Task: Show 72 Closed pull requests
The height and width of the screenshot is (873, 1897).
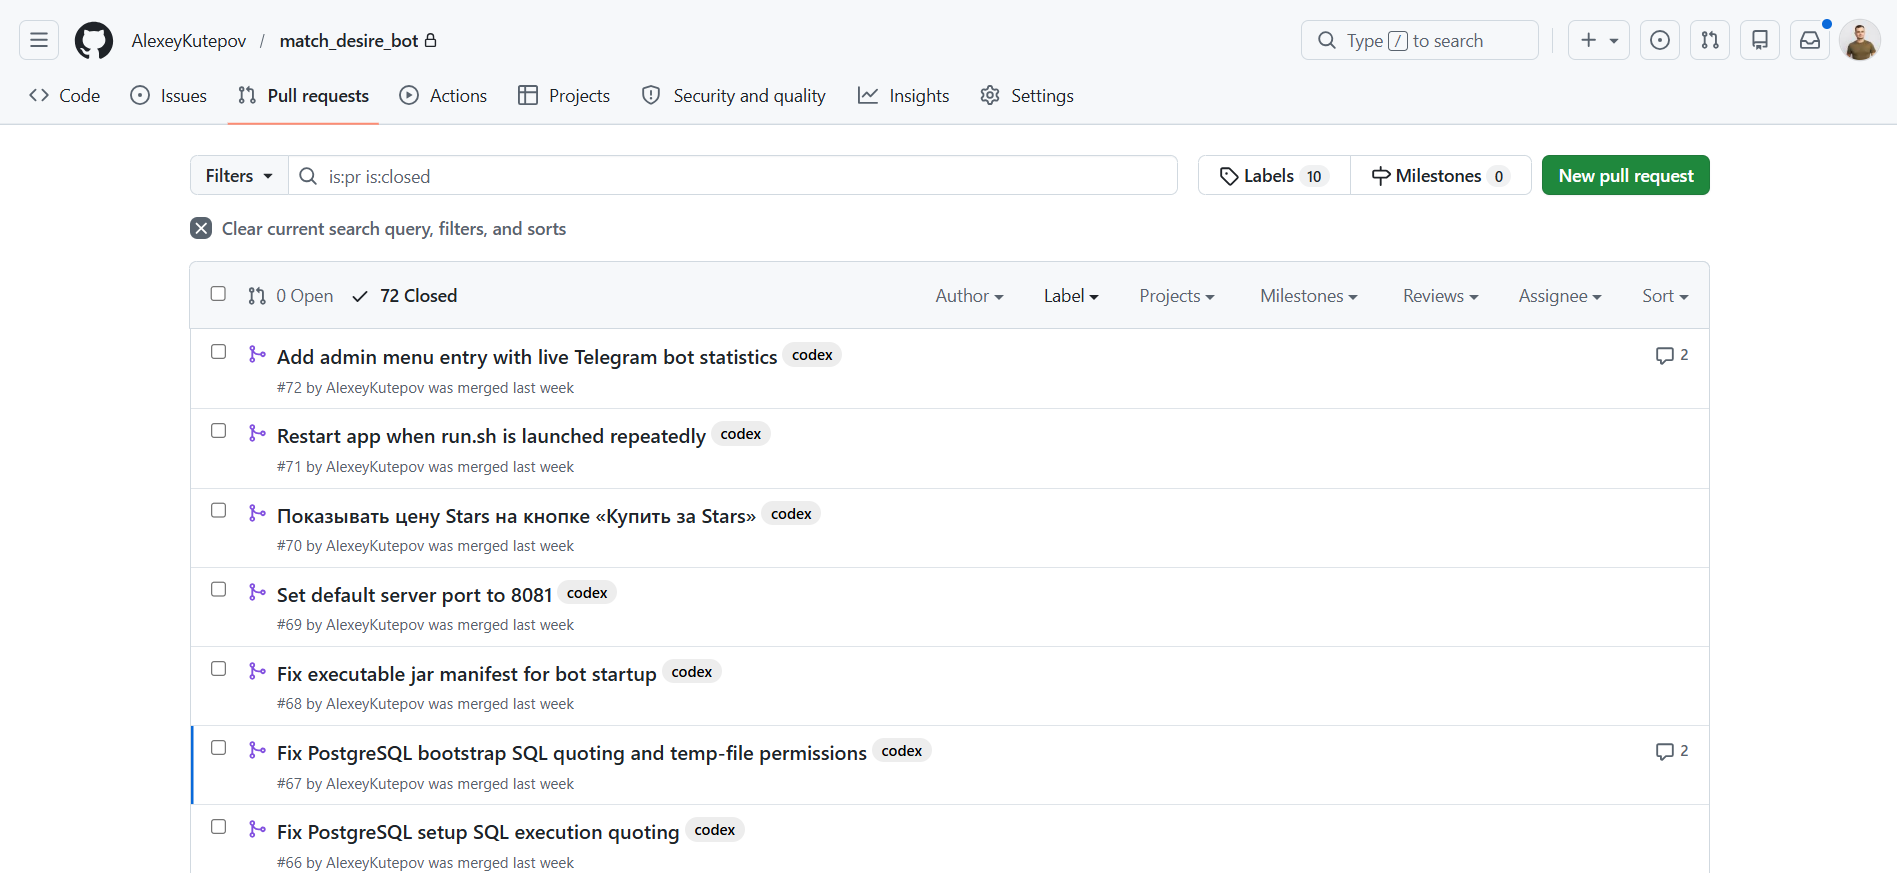Action: (x=405, y=296)
